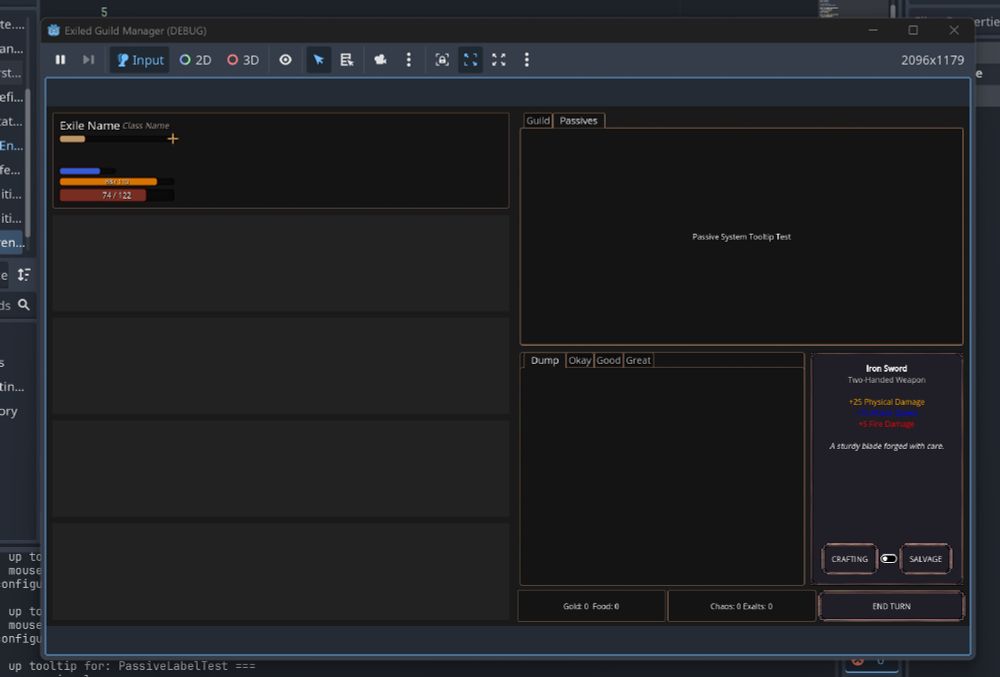Pause the running game
The height and width of the screenshot is (677, 1000).
tap(61, 59)
